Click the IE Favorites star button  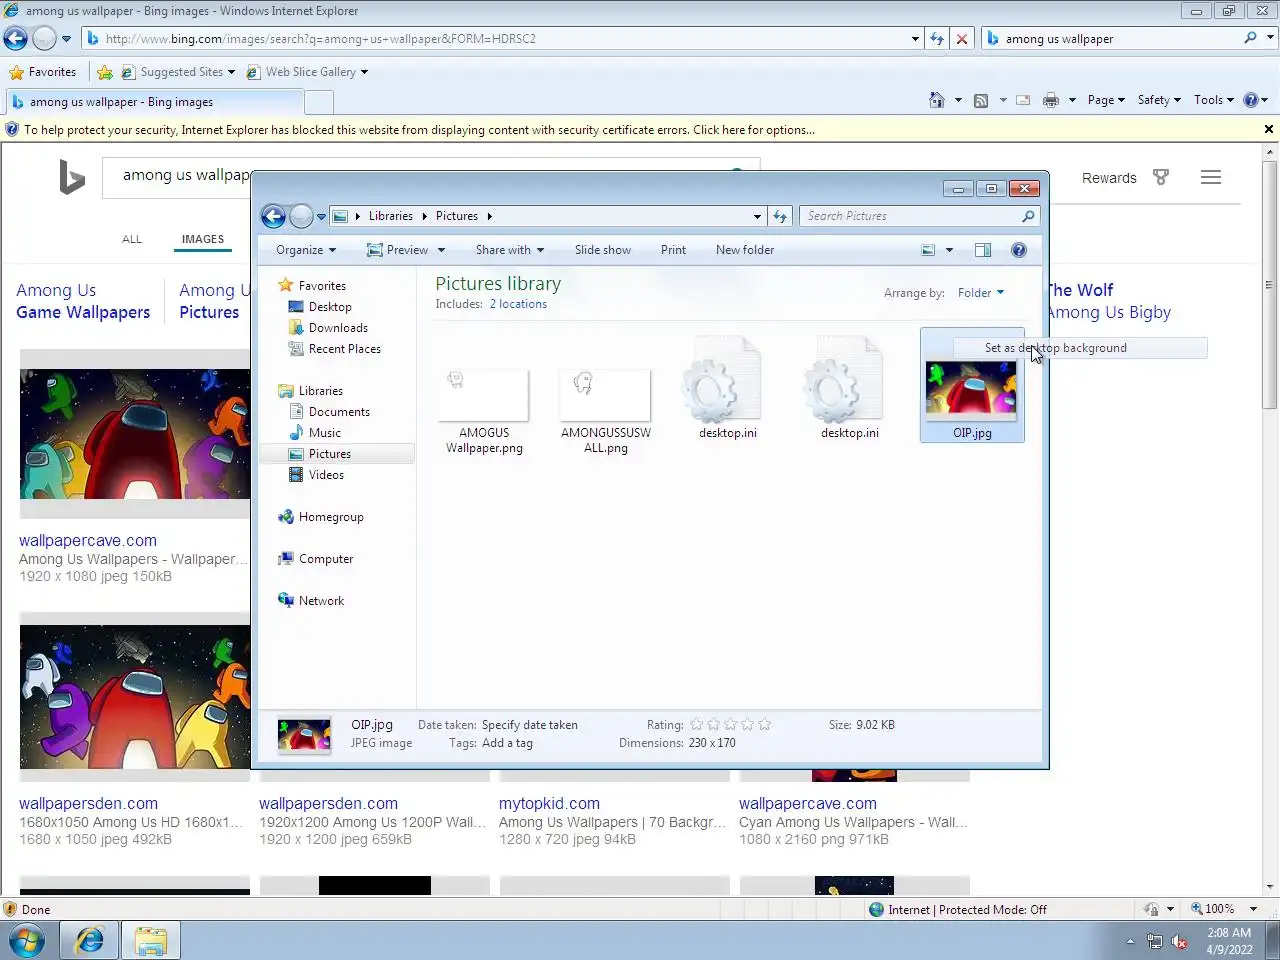coord(43,72)
